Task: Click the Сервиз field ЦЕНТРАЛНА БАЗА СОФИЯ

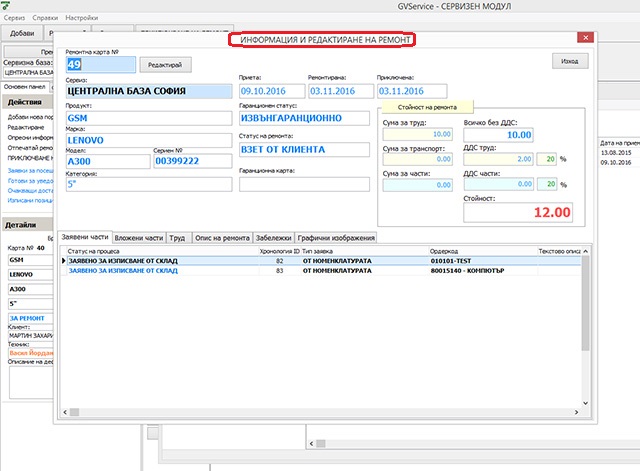Action: click(149, 91)
